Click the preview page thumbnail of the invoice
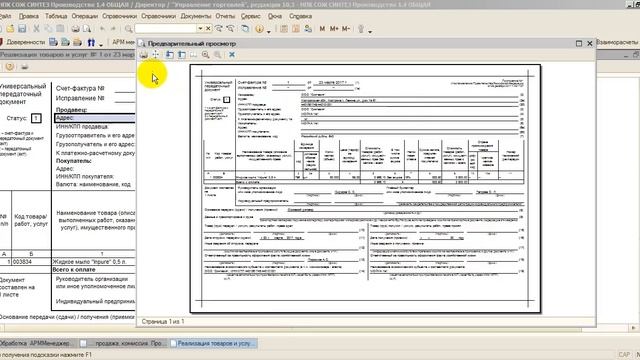 tap(365, 189)
